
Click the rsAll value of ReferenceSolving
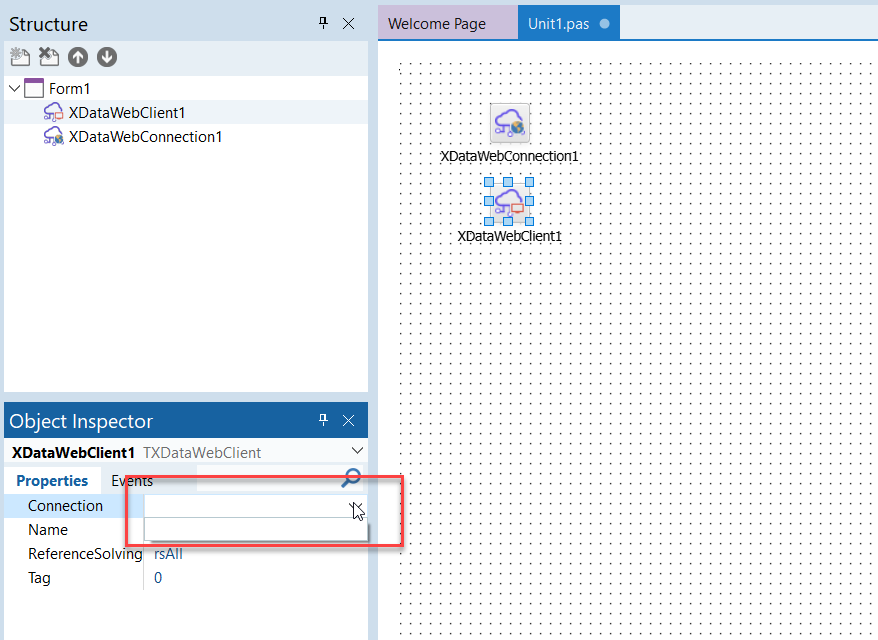(168, 554)
